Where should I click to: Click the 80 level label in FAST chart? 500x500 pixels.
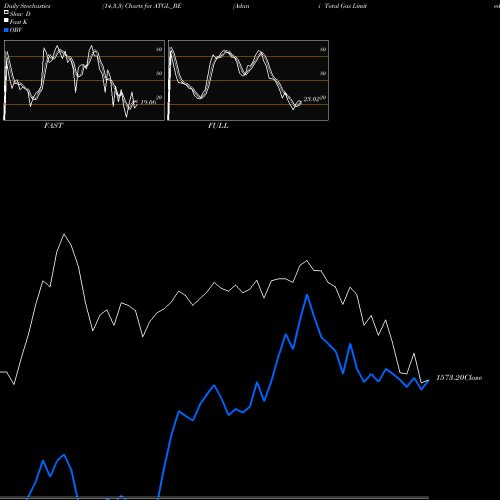159,49
